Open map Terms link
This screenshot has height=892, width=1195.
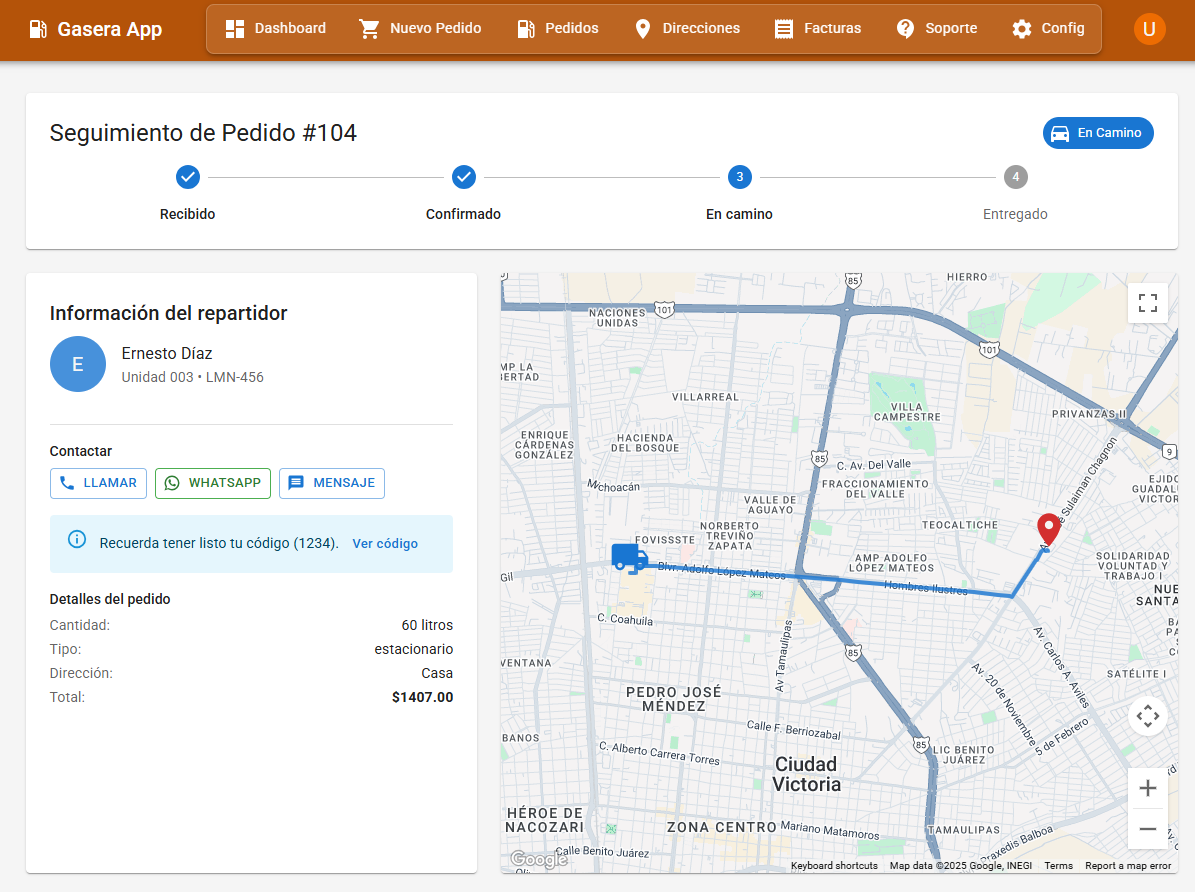coord(1059,865)
